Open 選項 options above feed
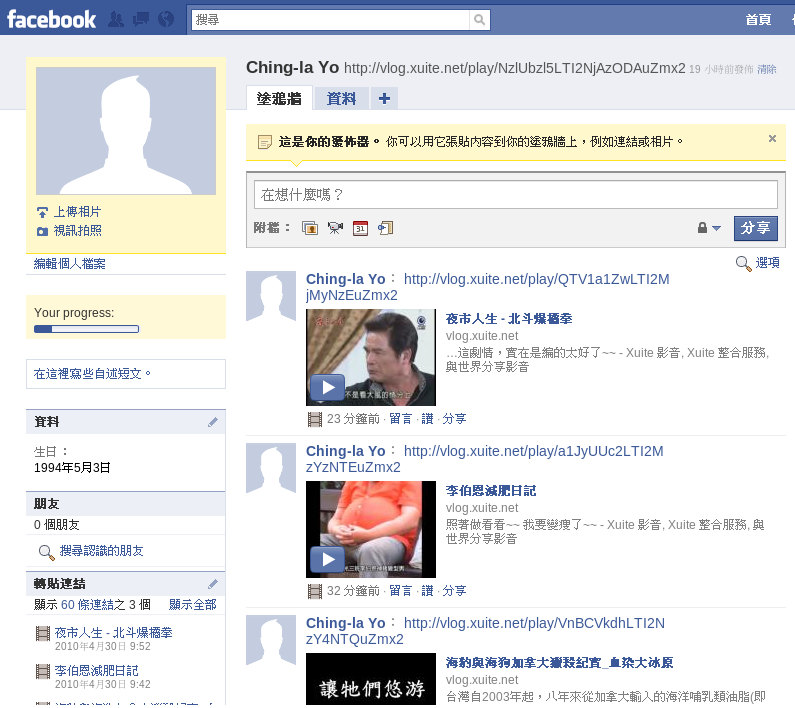Image resolution: width=795 pixels, height=708 pixels. (768, 263)
